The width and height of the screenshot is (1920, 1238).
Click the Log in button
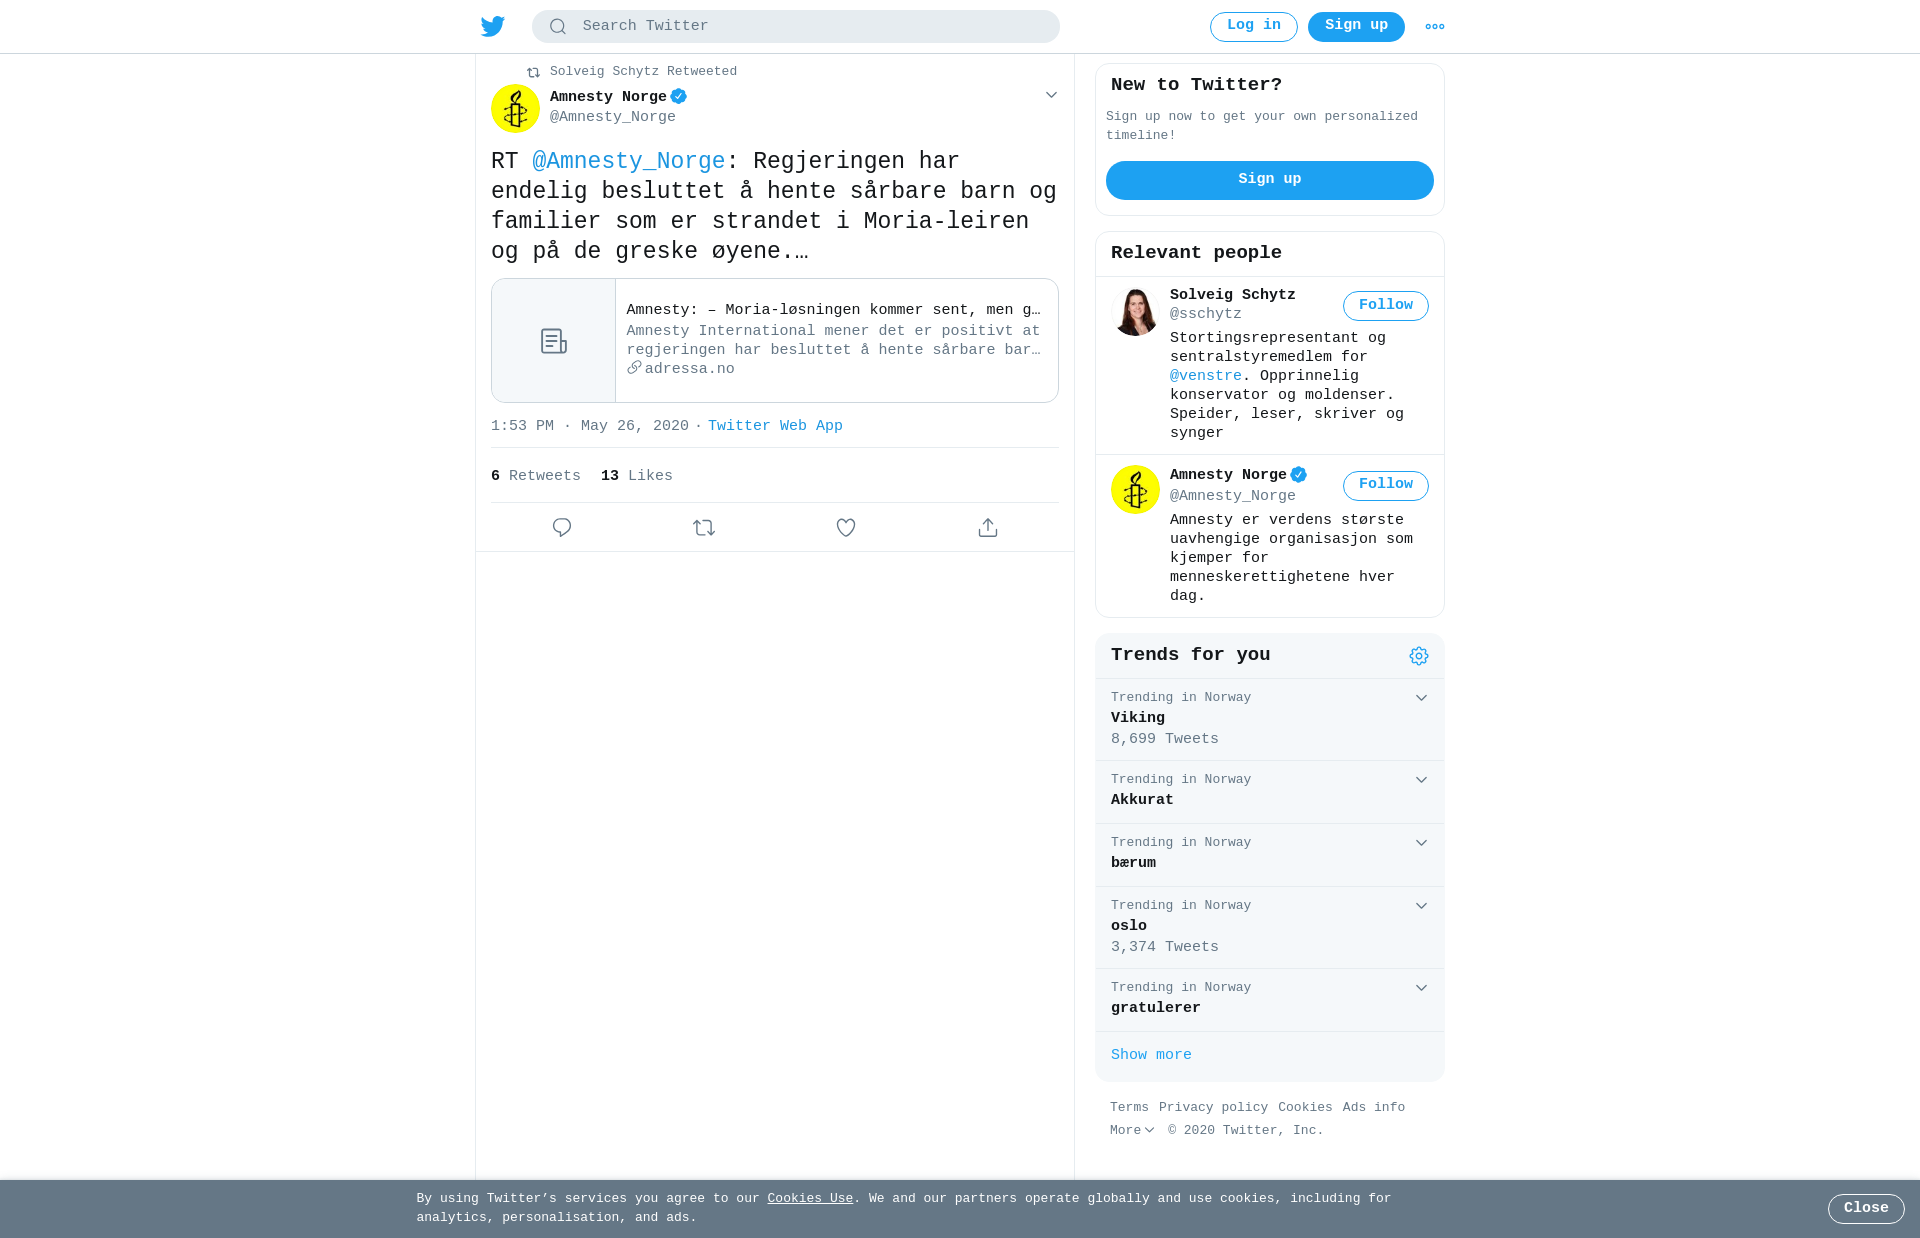1253,27
